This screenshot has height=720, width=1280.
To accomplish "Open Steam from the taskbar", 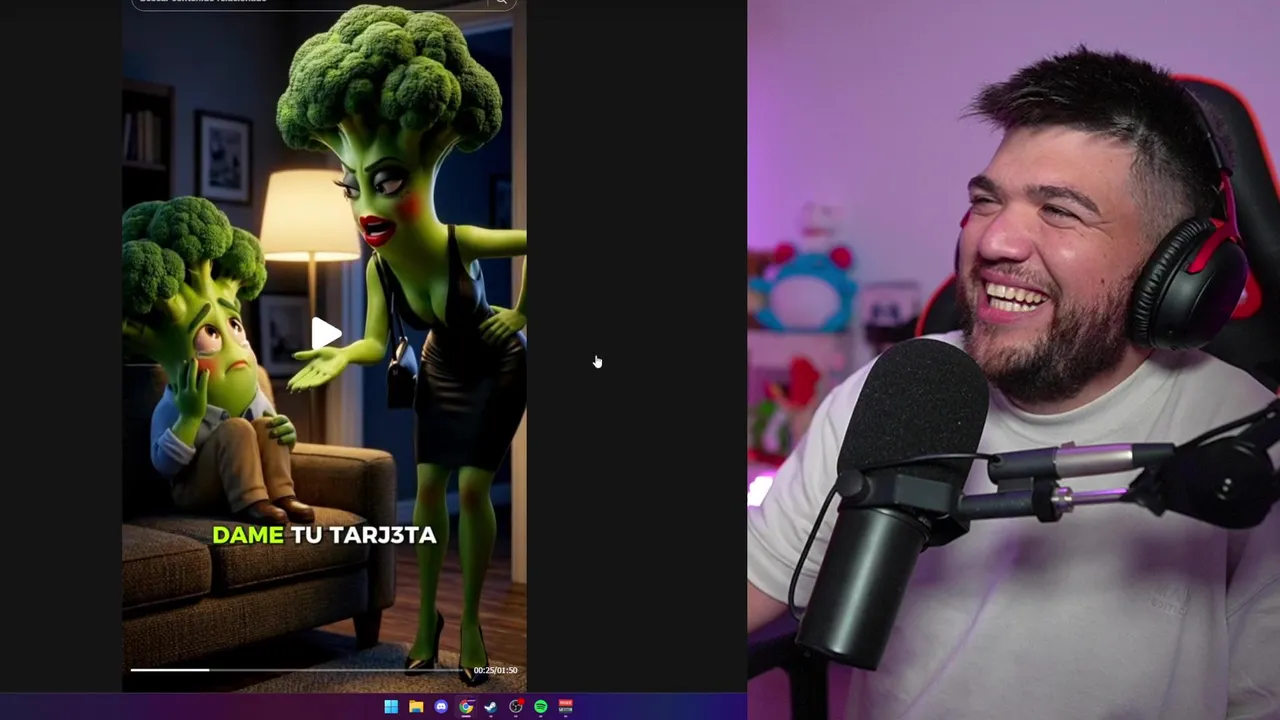I will 491,707.
